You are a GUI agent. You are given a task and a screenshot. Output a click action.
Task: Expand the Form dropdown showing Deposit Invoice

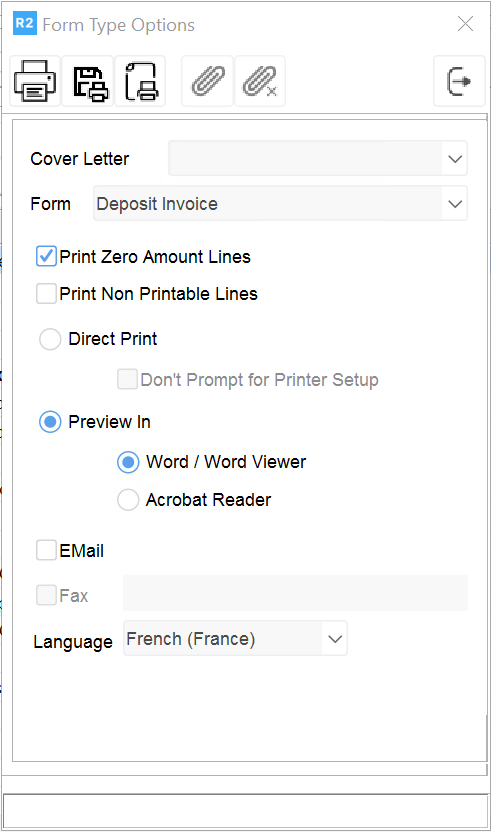[280, 203]
